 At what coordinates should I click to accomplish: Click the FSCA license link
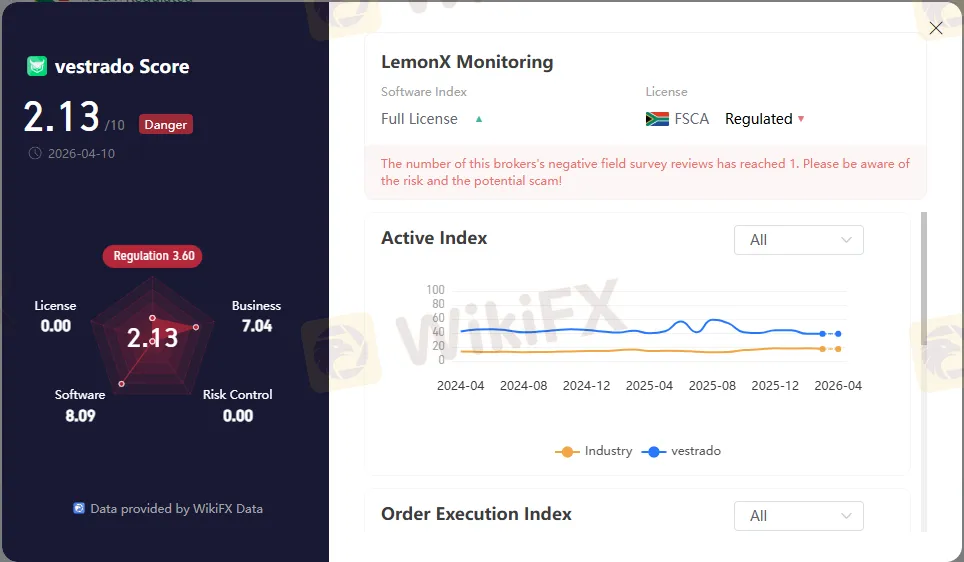click(x=691, y=119)
